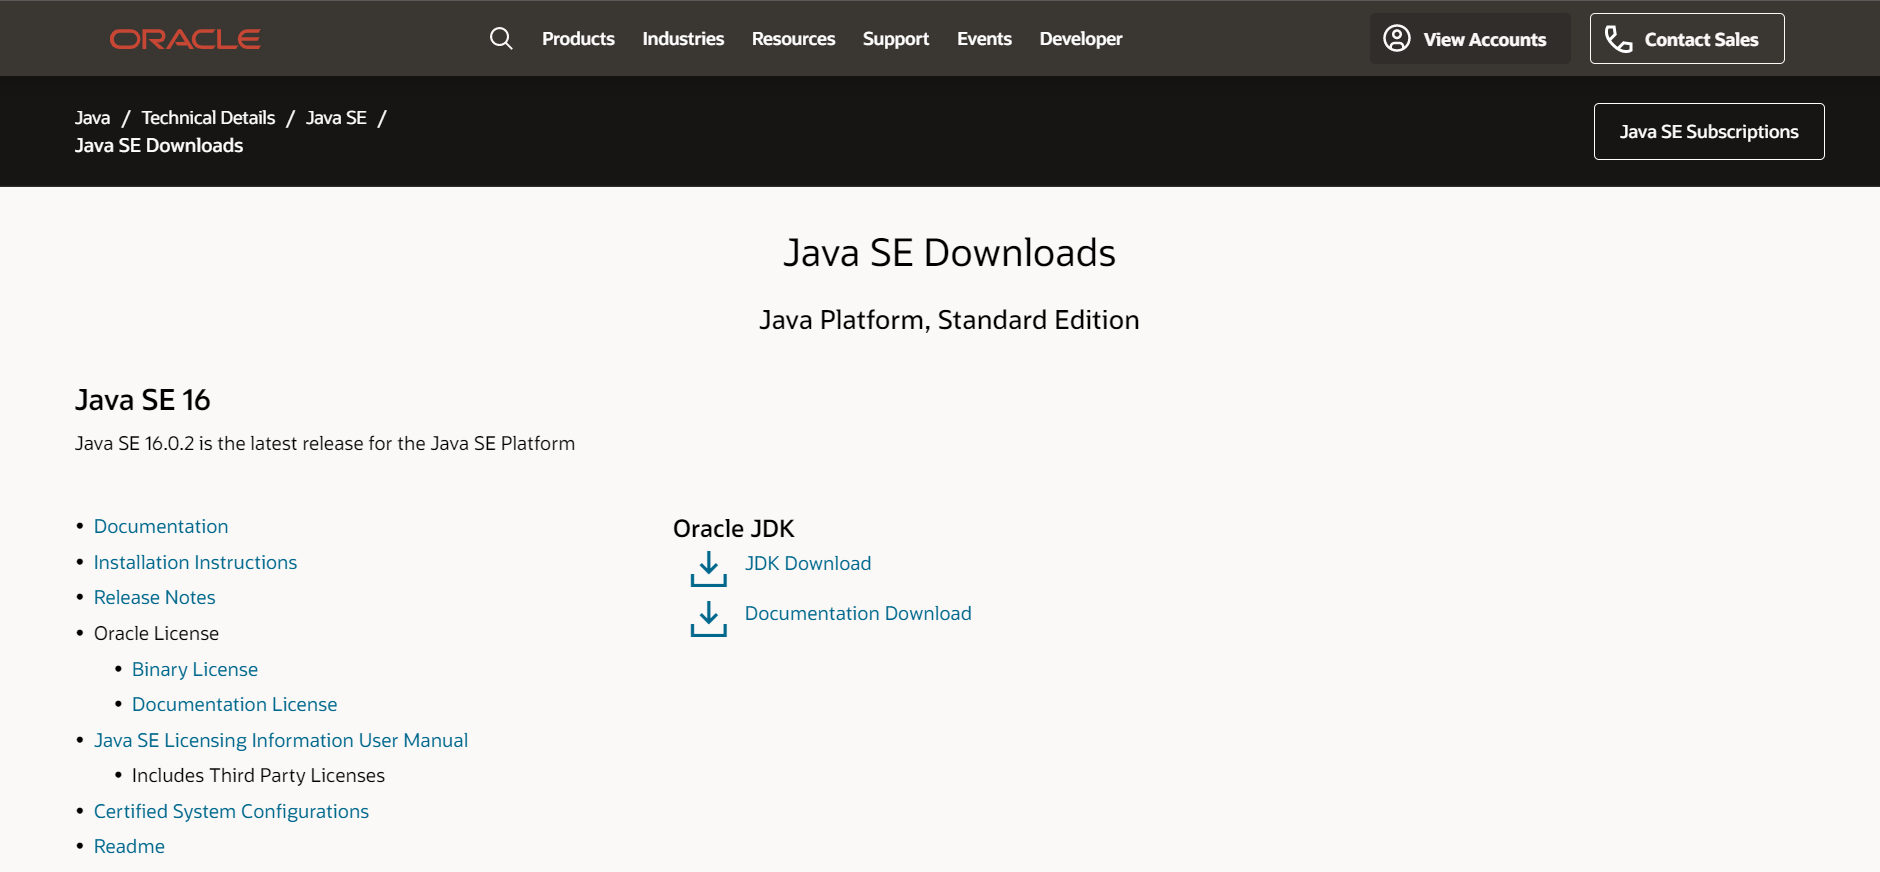Open the Resources menu
1880x872 pixels.
[793, 39]
